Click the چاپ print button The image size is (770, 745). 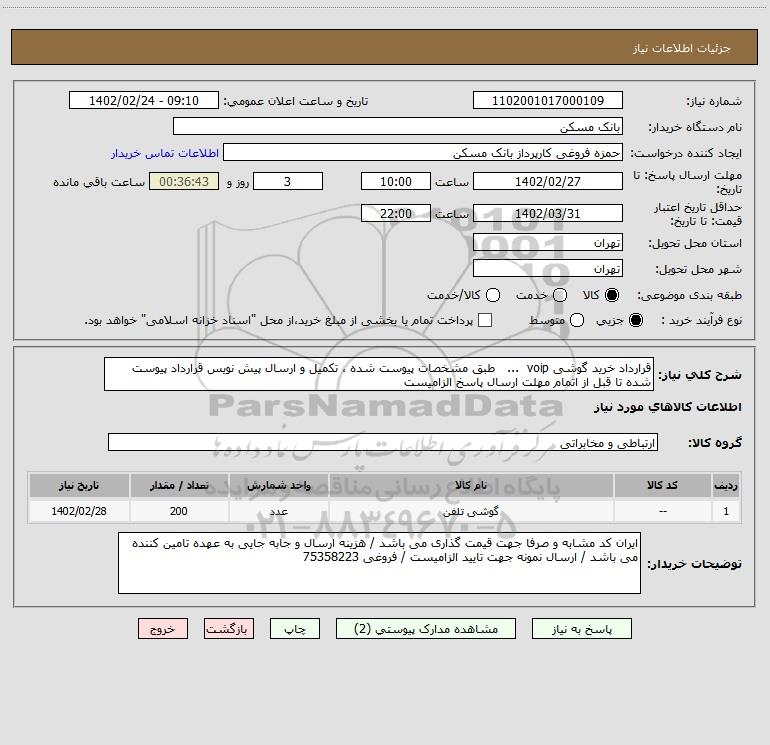click(295, 629)
